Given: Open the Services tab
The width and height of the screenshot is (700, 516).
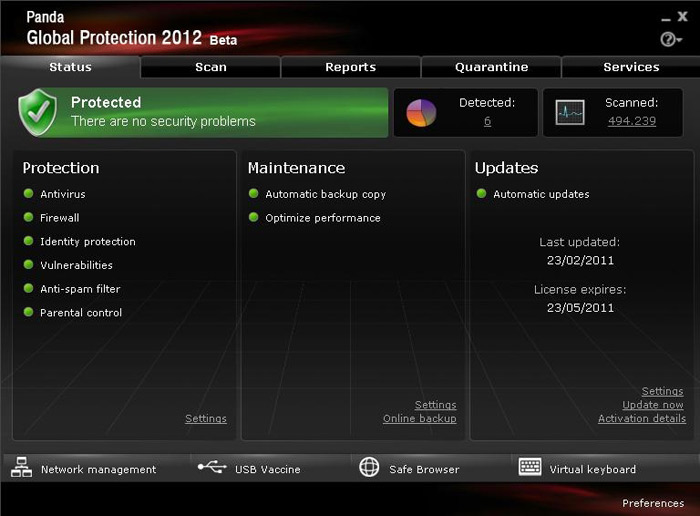Looking at the screenshot, I should pos(631,67).
